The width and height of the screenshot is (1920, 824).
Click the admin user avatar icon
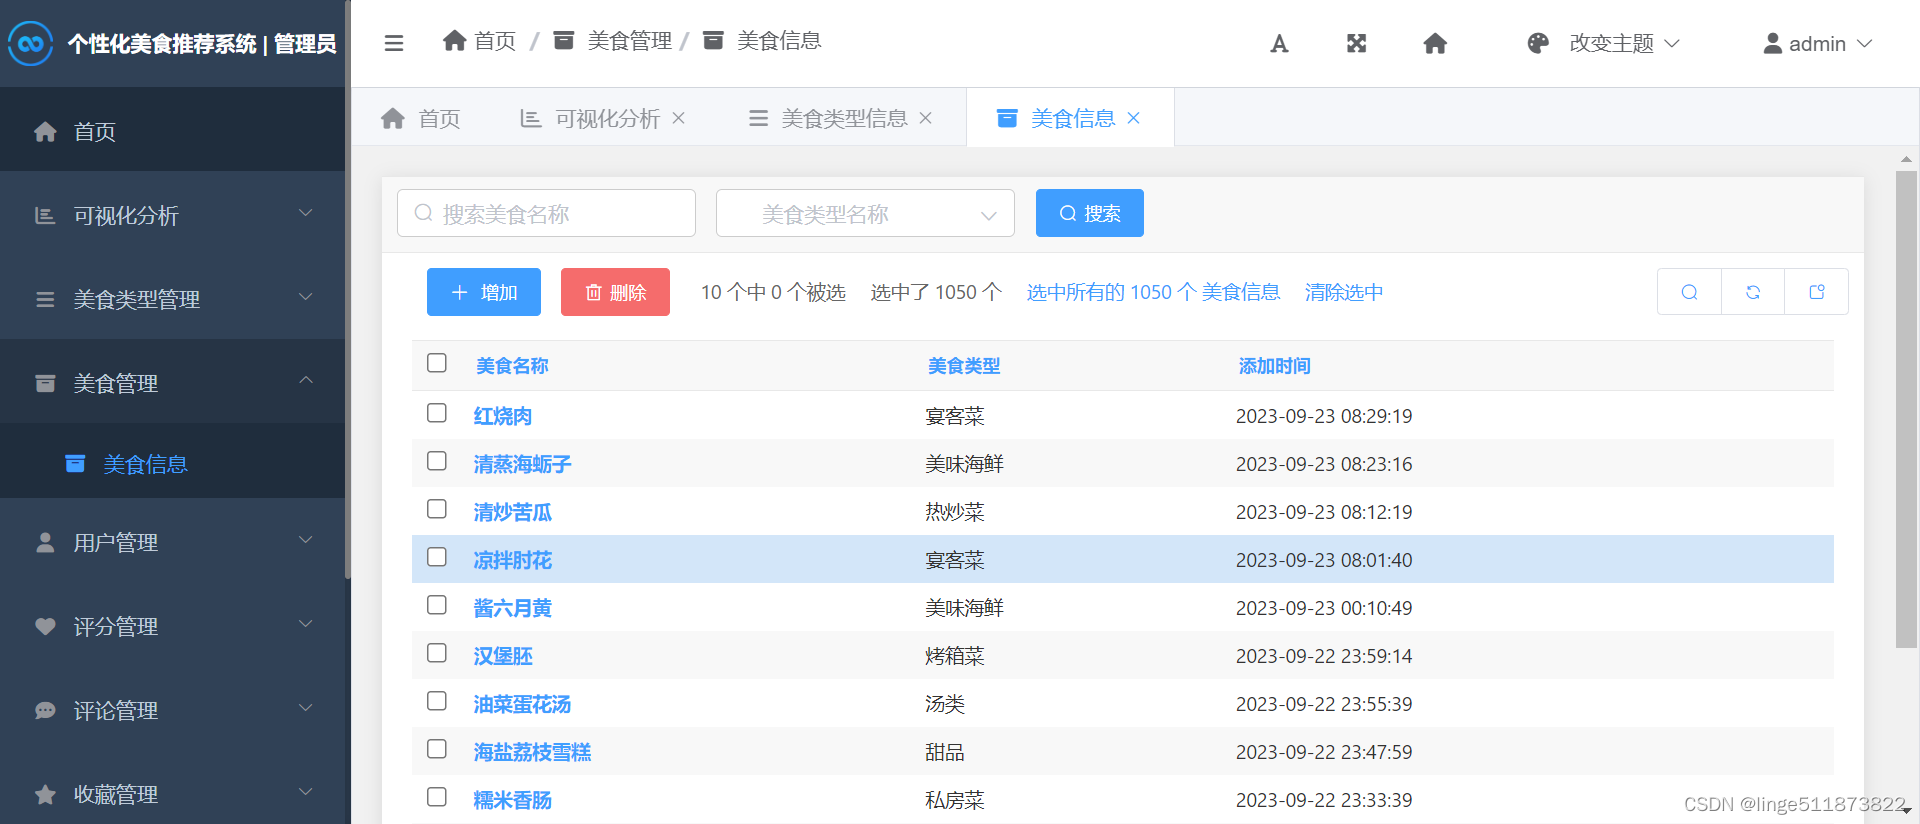click(x=1772, y=43)
